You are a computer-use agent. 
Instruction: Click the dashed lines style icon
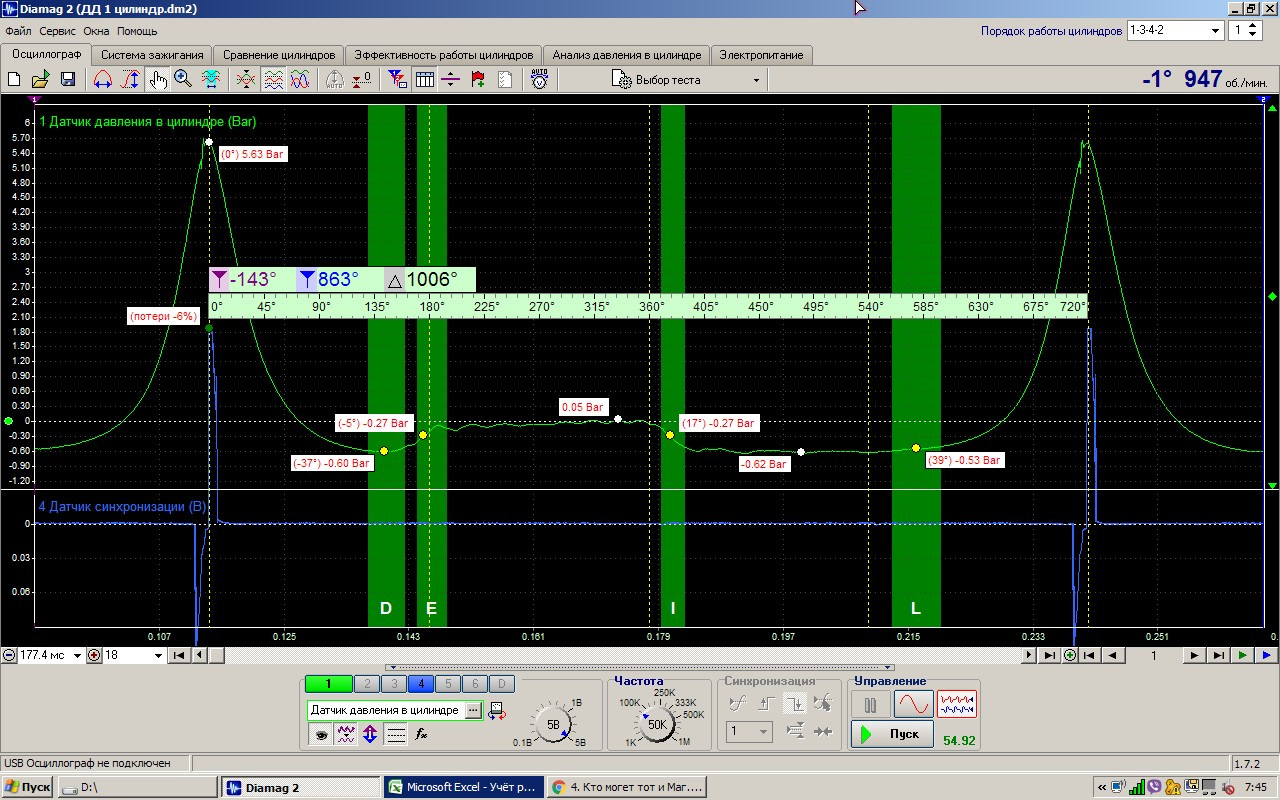point(396,734)
